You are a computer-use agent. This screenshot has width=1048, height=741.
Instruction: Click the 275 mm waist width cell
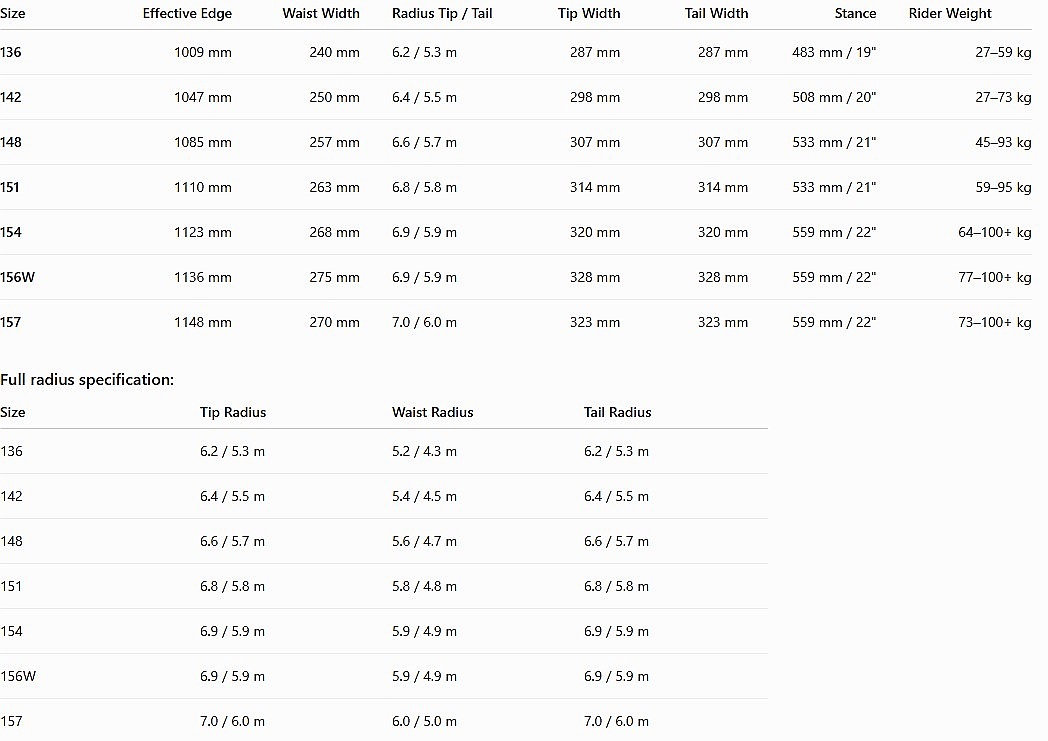334,277
